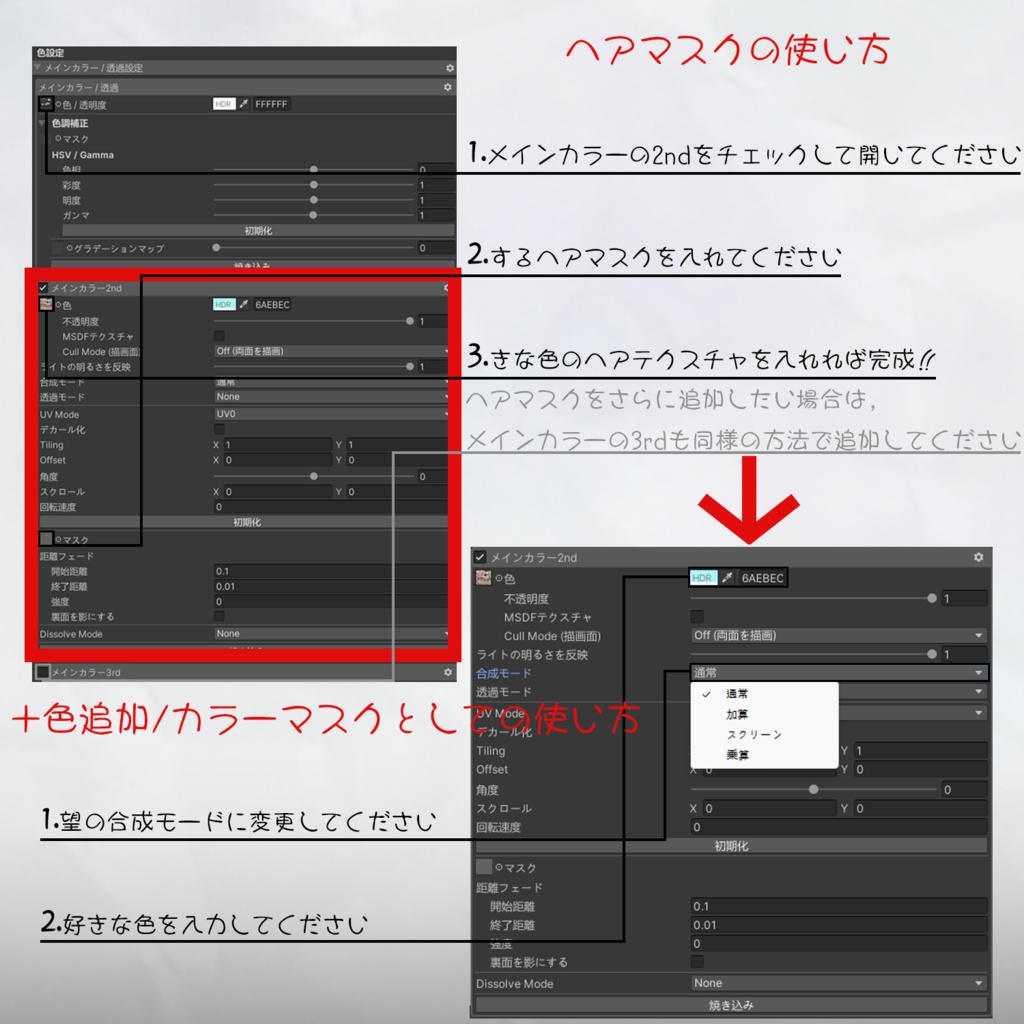Open Dissolve Mode dropdown in the enlarged panel

point(839,983)
